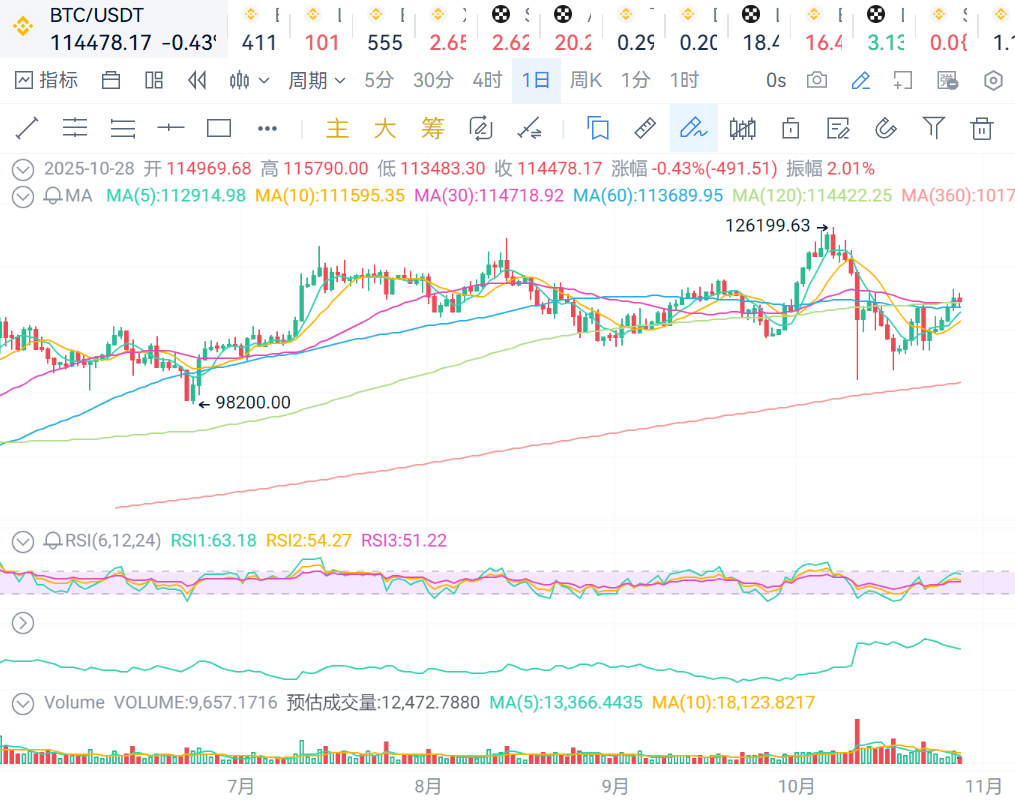The width and height of the screenshot is (1015, 805).
Task: Open the 周期 period dropdown
Action: click(x=317, y=80)
